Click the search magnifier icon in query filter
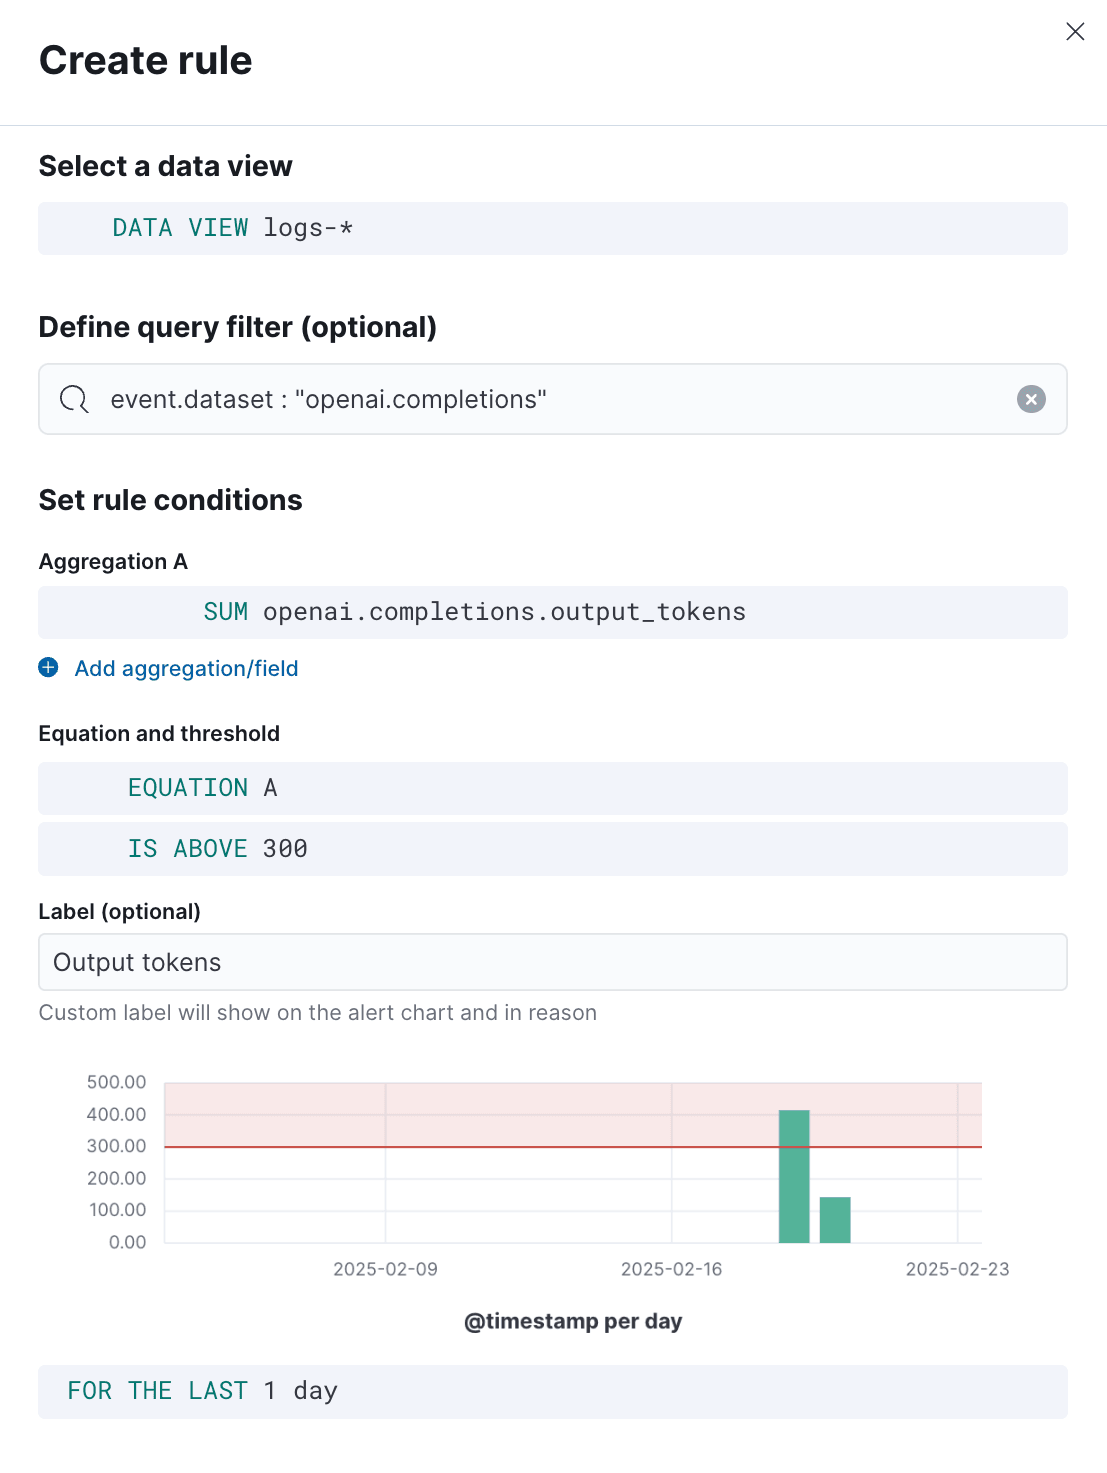The width and height of the screenshot is (1107, 1473). [73, 399]
